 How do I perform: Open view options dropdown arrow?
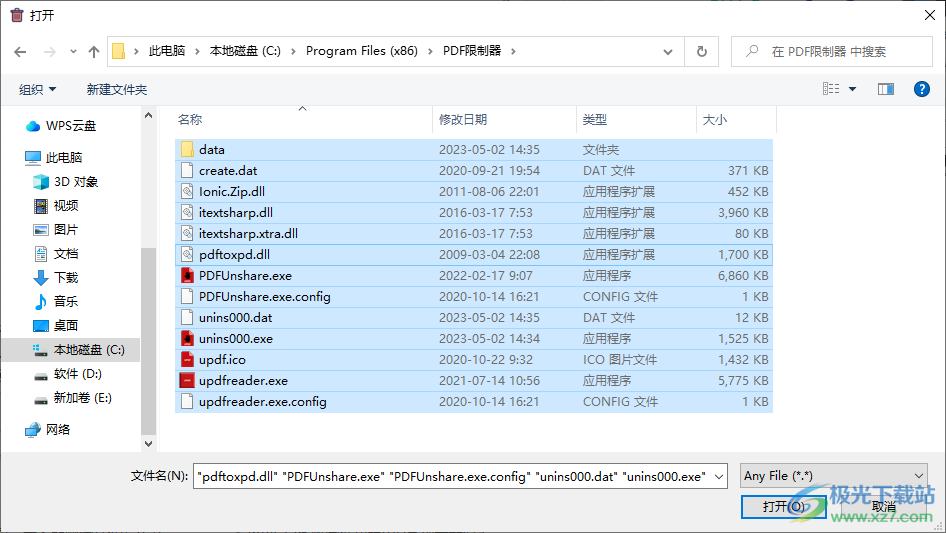pyautogui.click(x=852, y=89)
